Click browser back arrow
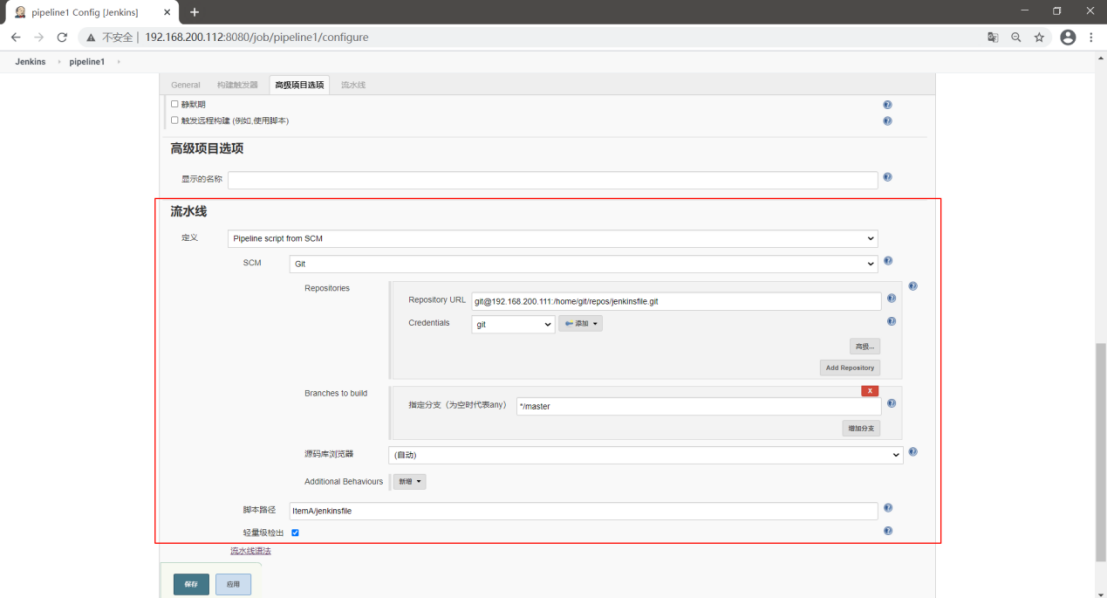 tap(16, 37)
